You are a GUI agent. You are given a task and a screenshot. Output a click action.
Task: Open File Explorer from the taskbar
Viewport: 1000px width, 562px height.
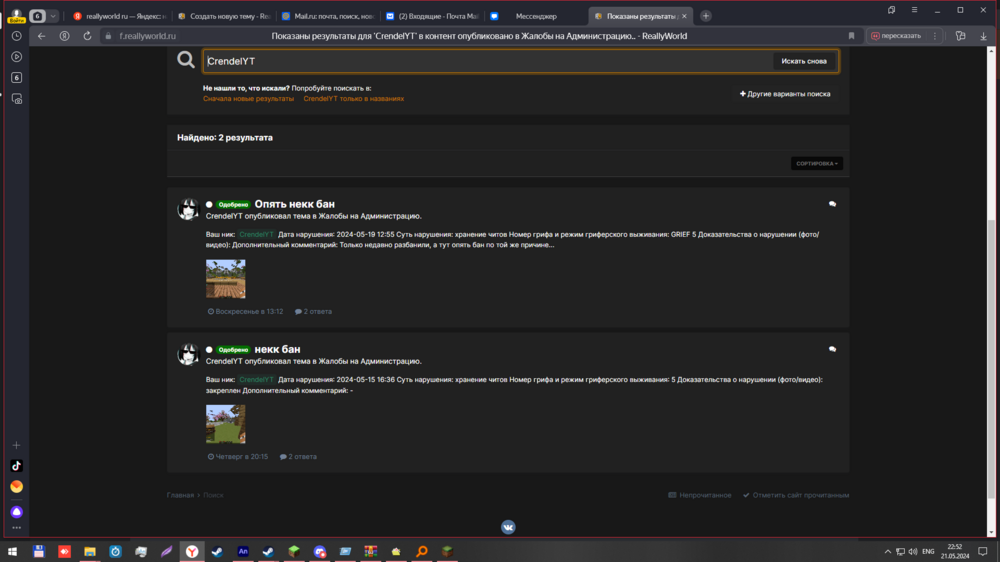[x=90, y=552]
